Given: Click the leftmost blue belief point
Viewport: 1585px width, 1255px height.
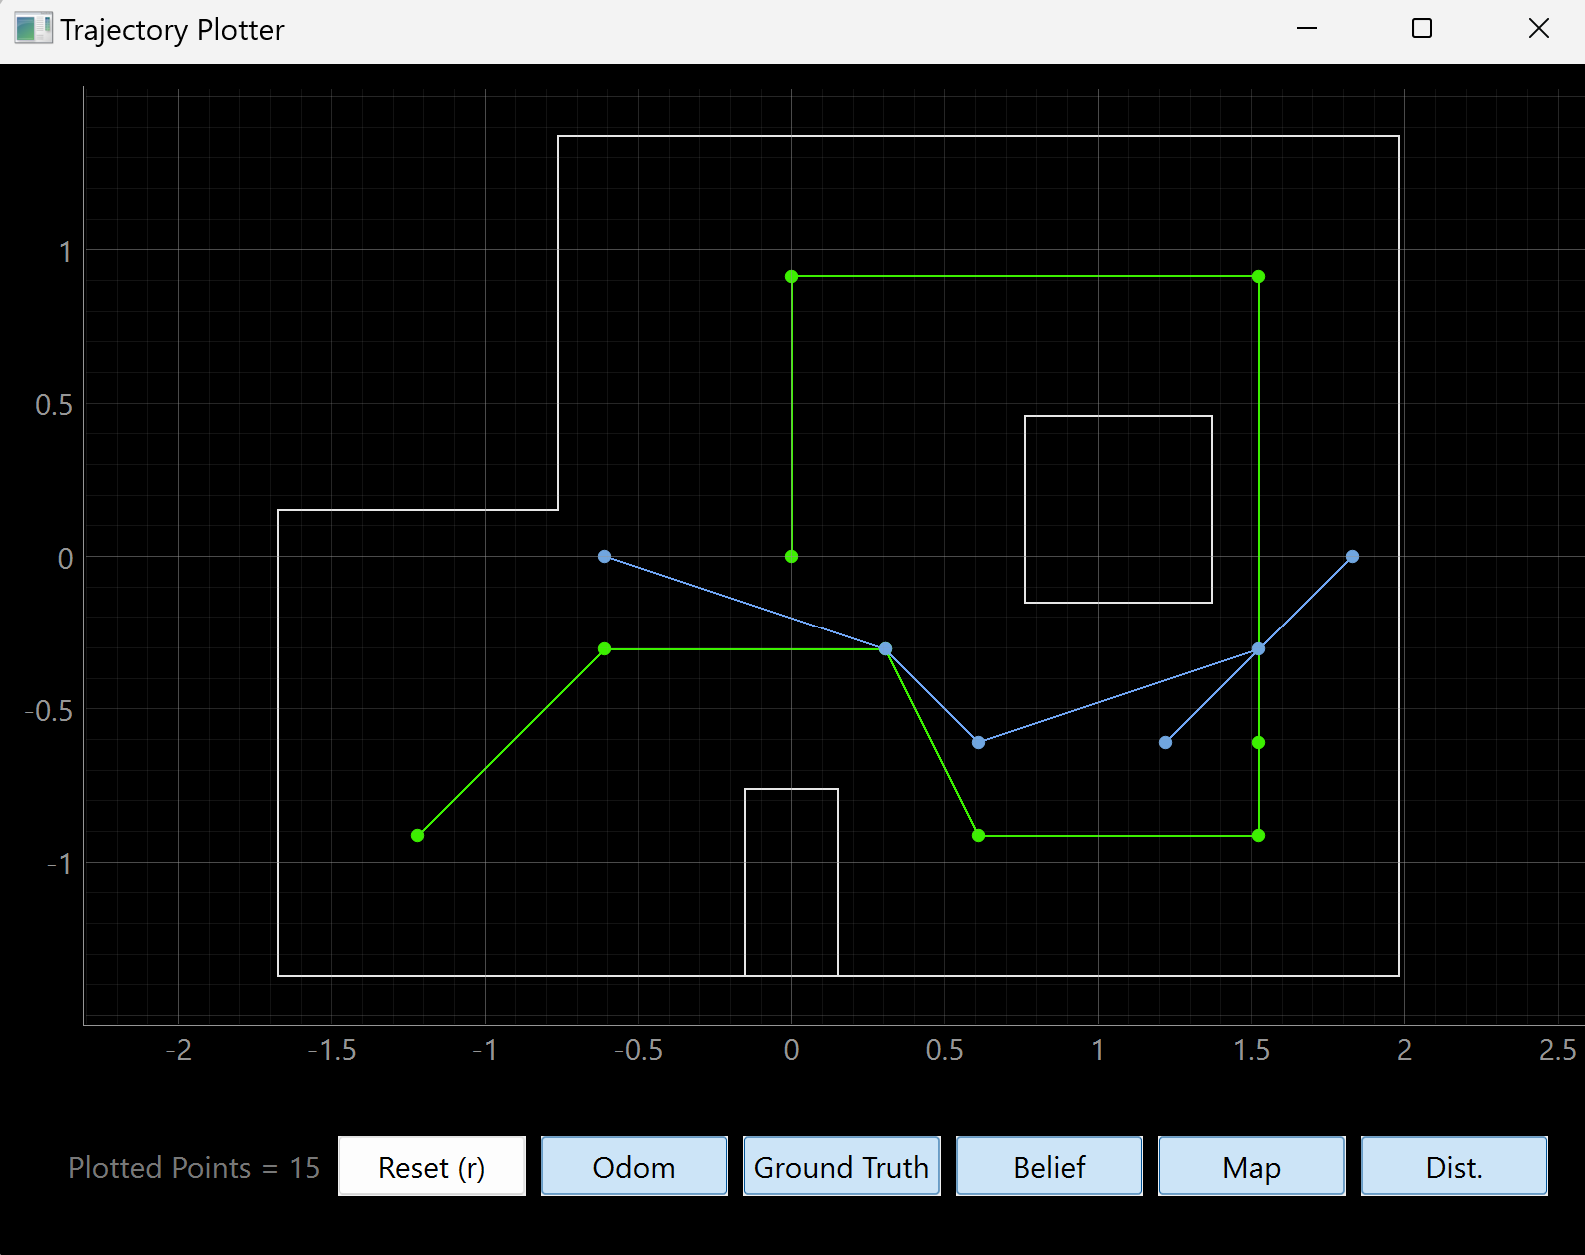Looking at the screenshot, I should (604, 556).
